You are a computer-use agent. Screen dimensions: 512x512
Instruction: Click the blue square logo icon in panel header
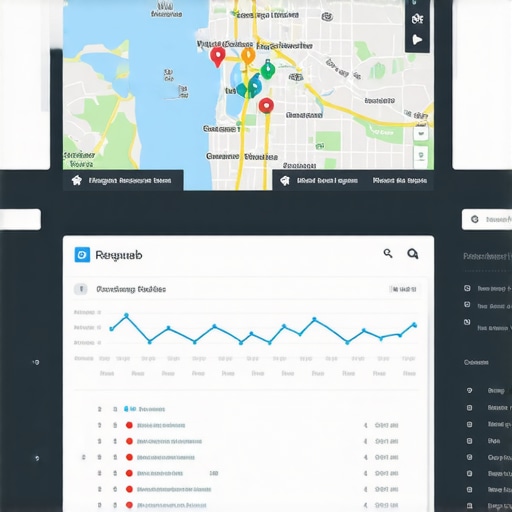coord(82,255)
